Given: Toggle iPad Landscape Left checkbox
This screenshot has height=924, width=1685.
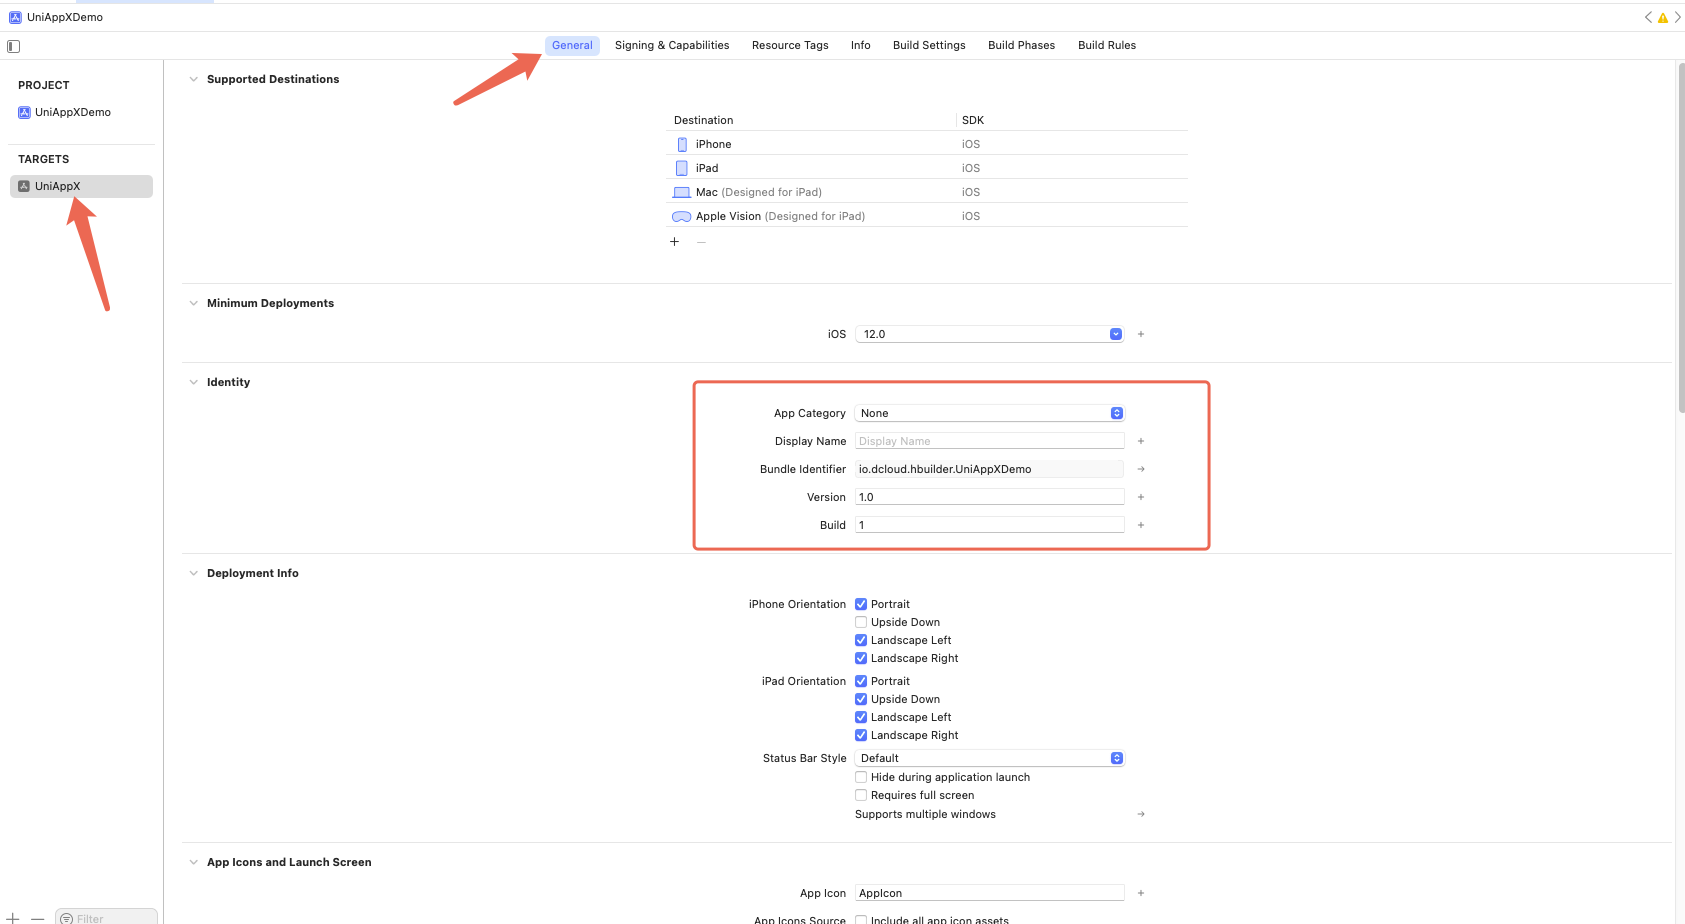Looking at the screenshot, I should [861, 717].
